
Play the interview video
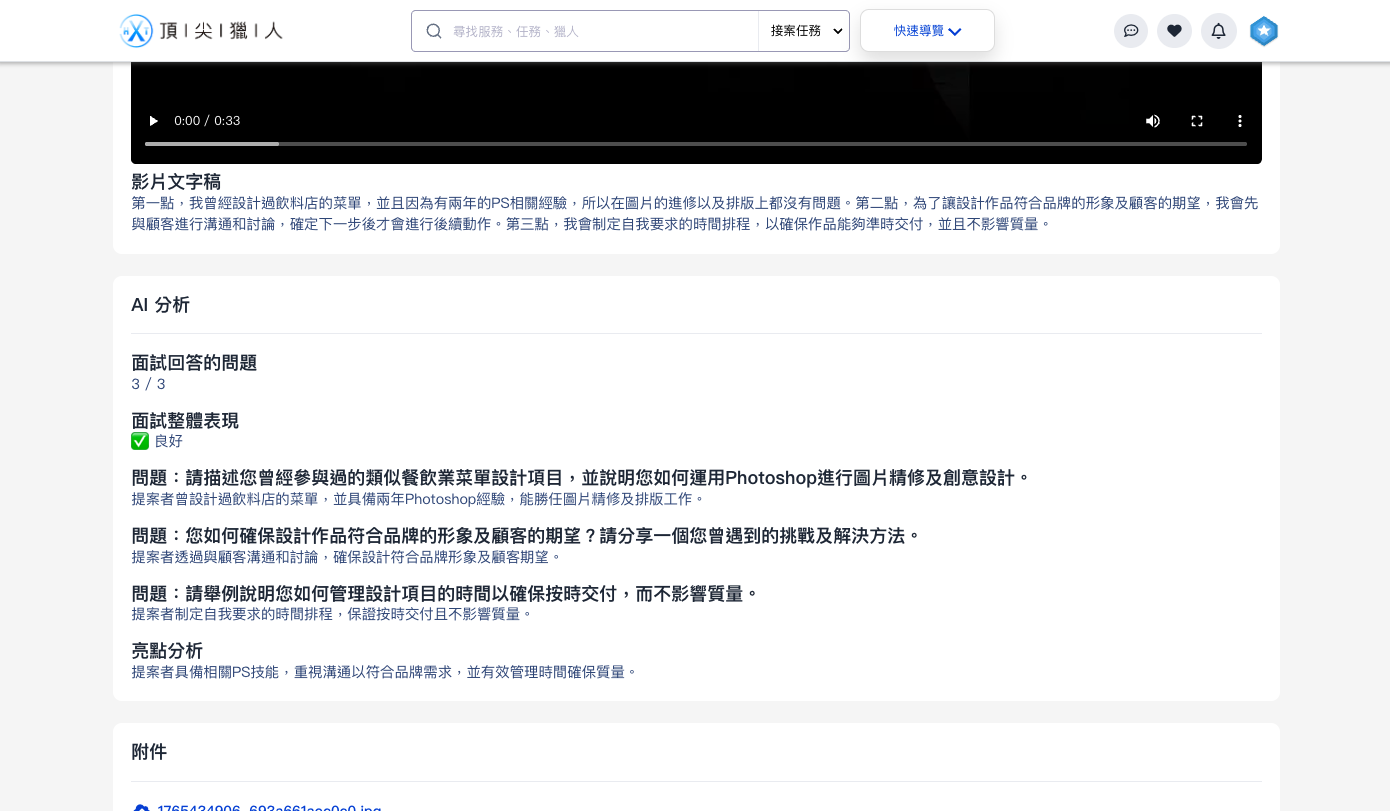click(x=153, y=121)
